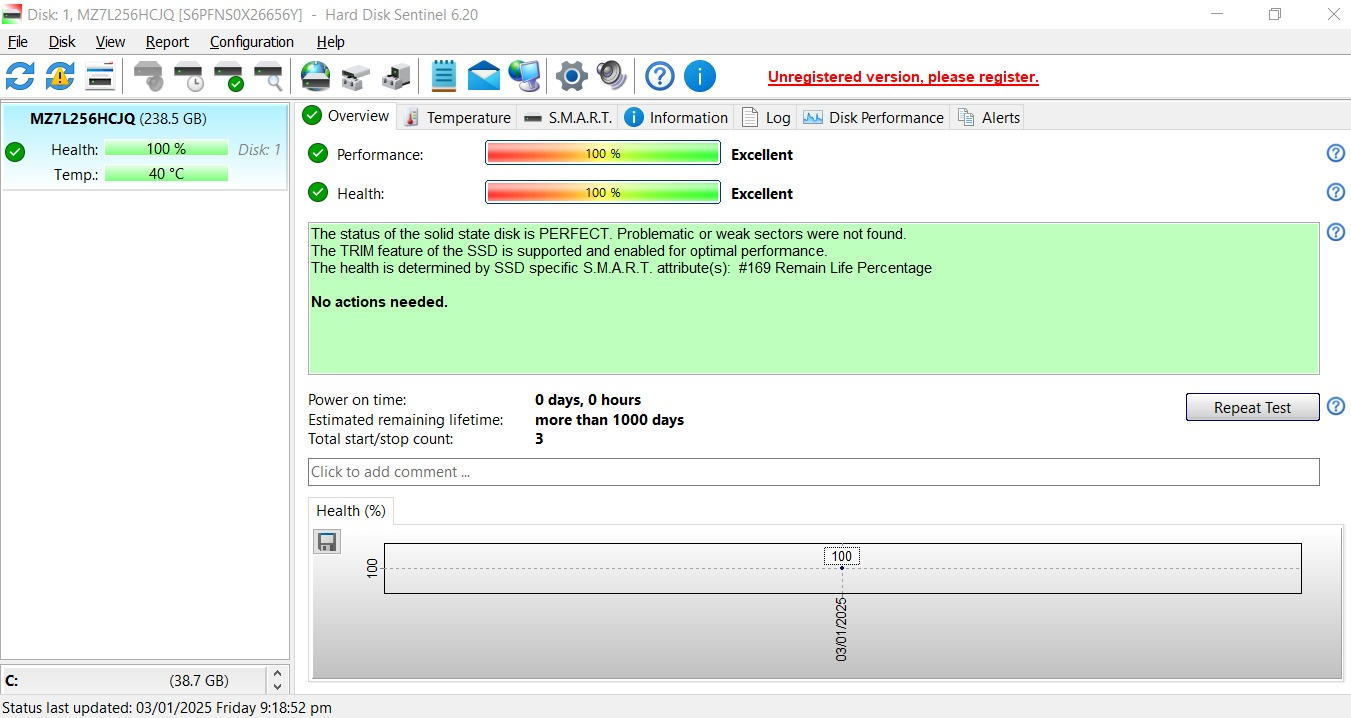
Task: Click the blue info circle toolbar icon
Action: [x=700, y=76]
